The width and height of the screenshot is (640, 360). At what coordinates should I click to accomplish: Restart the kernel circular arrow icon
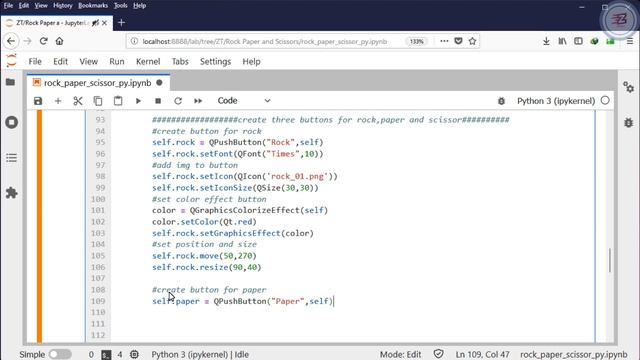(178, 101)
